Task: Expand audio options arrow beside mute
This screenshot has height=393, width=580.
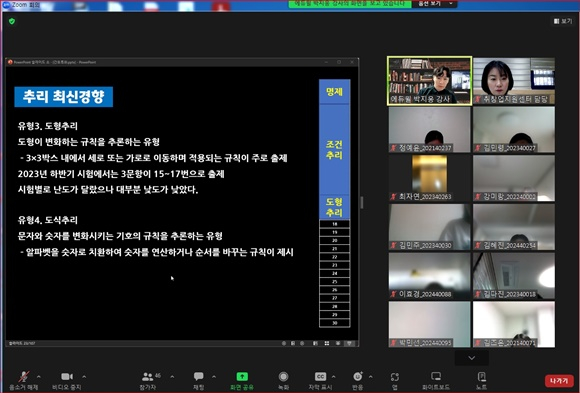Action: (39, 377)
